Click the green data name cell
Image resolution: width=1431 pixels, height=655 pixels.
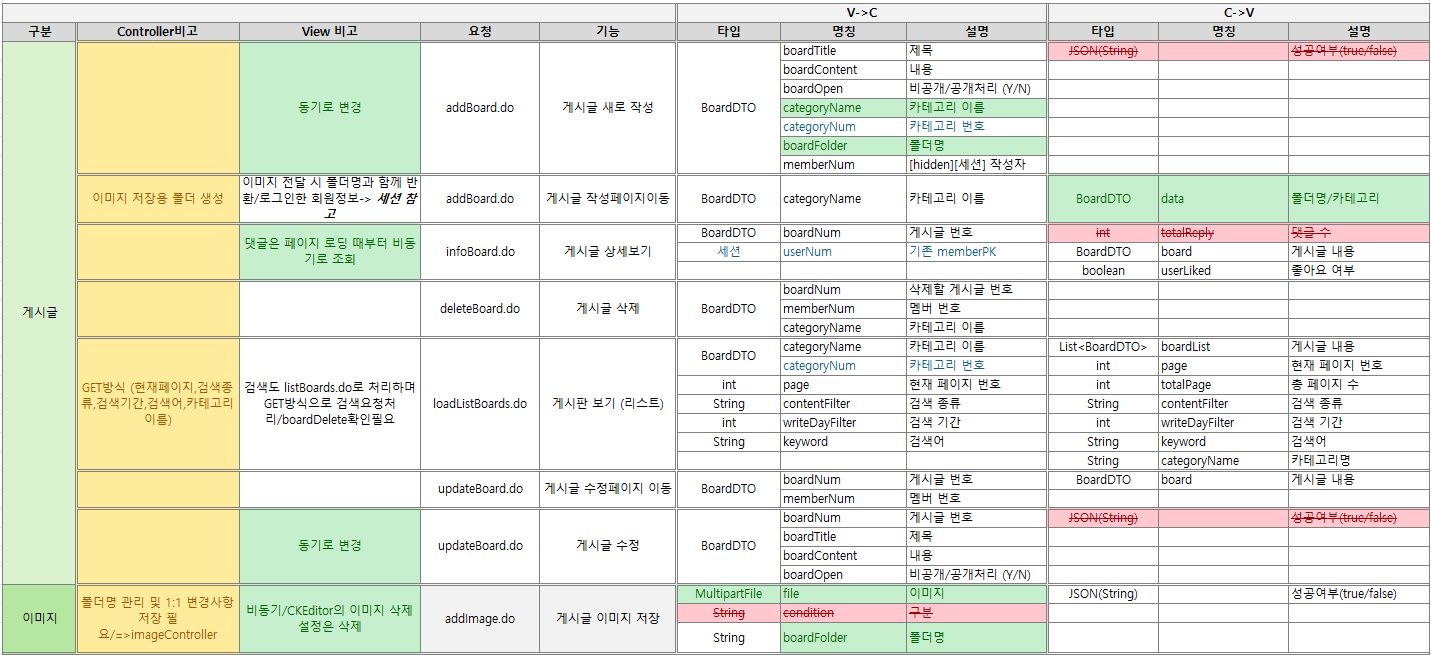pyautogui.click(x=1223, y=199)
